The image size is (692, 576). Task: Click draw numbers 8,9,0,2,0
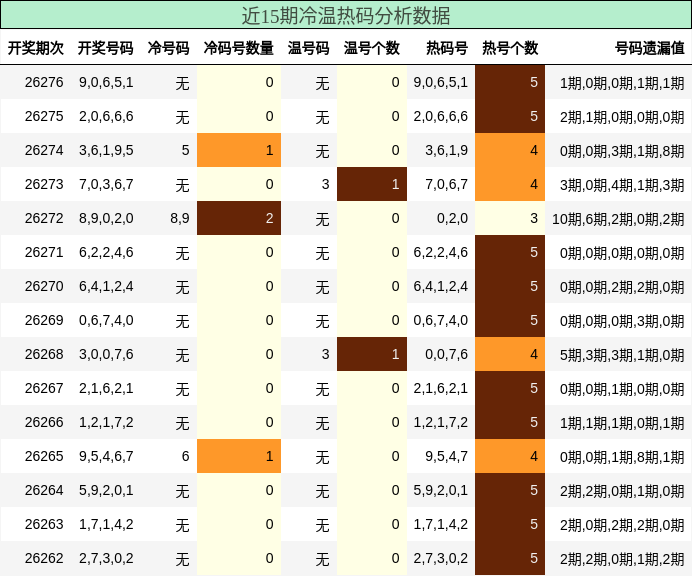pyautogui.click(x=106, y=218)
